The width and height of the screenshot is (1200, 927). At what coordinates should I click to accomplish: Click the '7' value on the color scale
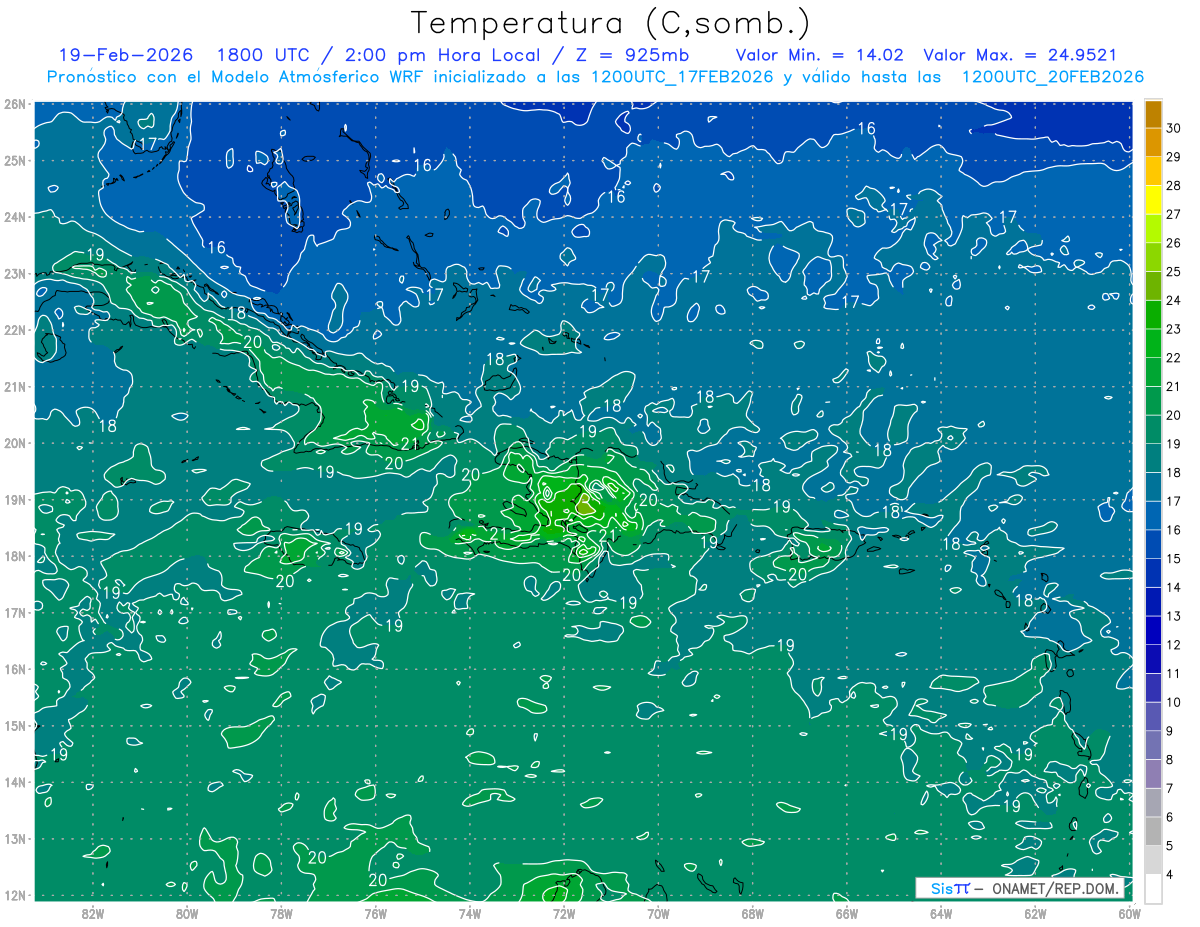click(x=1171, y=789)
